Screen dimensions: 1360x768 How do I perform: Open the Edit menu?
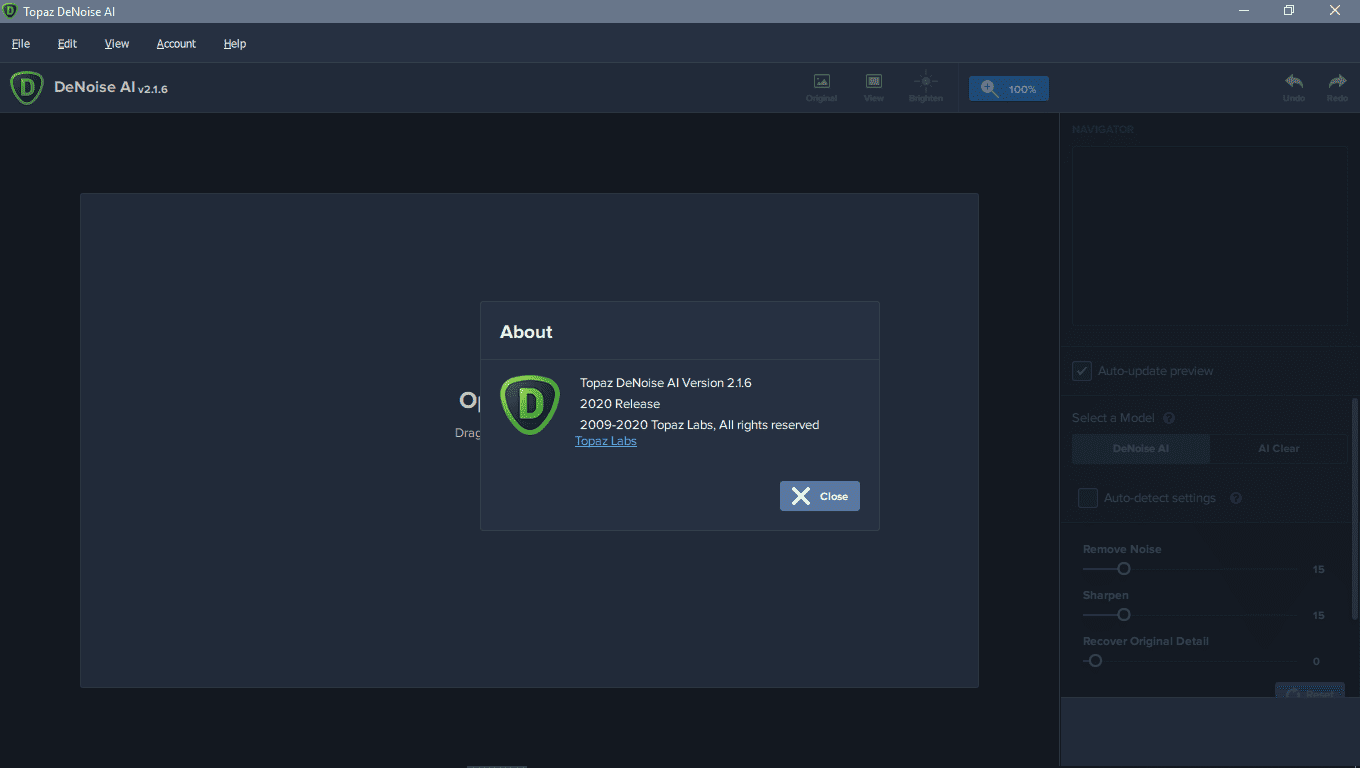[x=67, y=44]
